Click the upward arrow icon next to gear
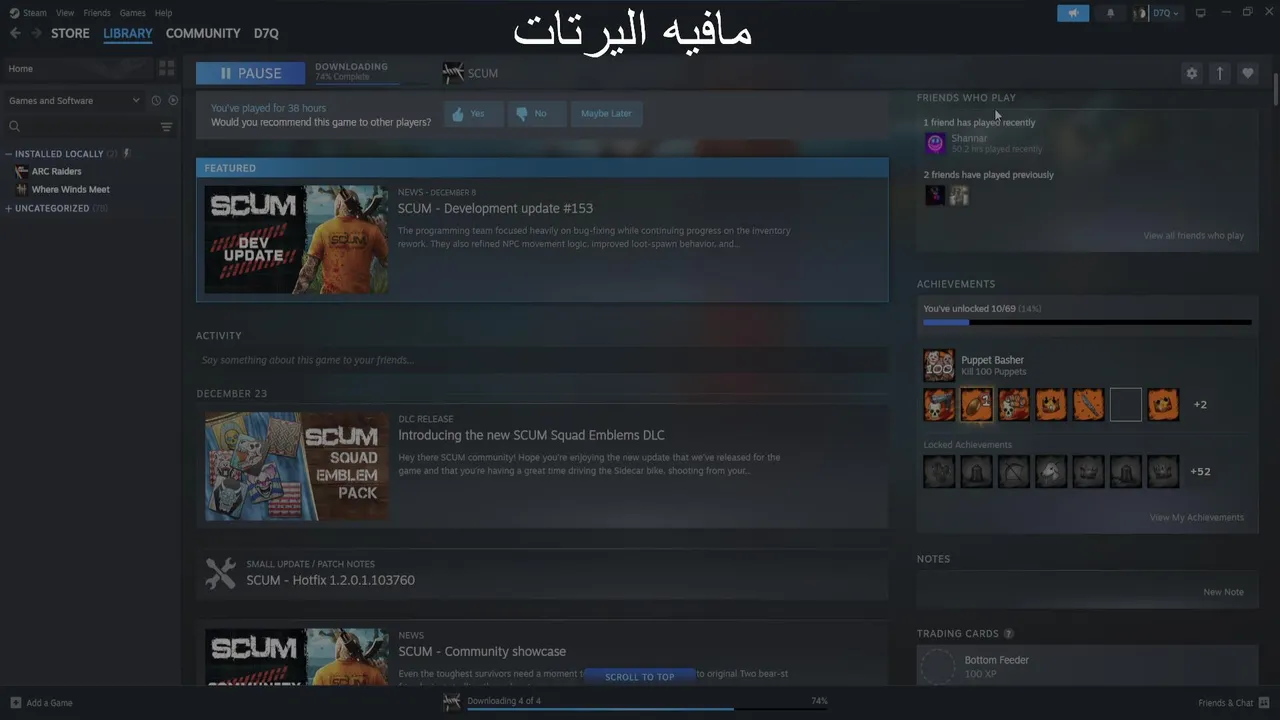The height and width of the screenshot is (720, 1280). point(1220,73)
